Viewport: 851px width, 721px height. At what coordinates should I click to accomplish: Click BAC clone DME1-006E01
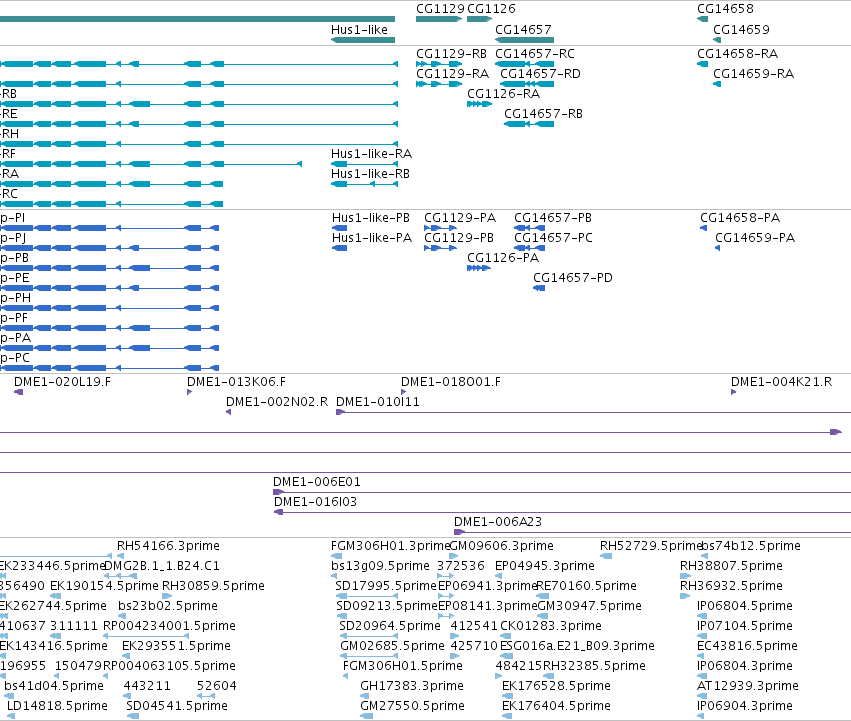coord(316,482)
